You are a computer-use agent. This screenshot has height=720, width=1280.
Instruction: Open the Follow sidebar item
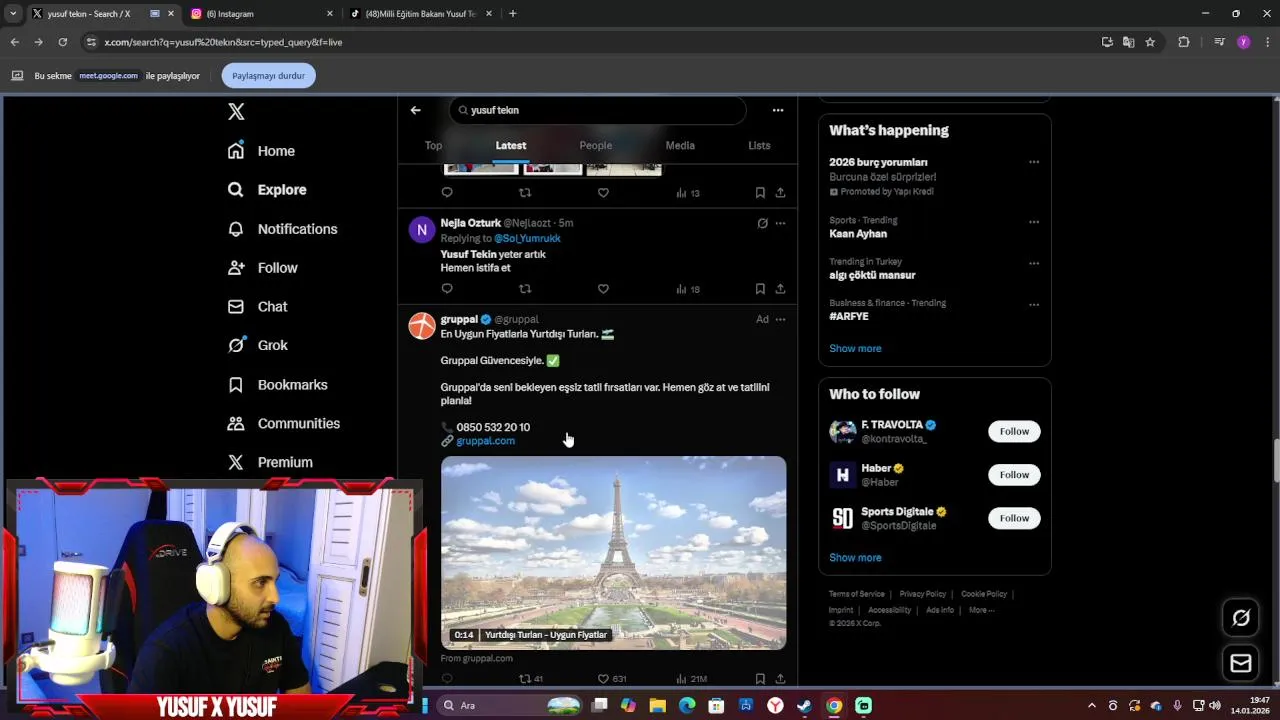(x=262, y=268)
